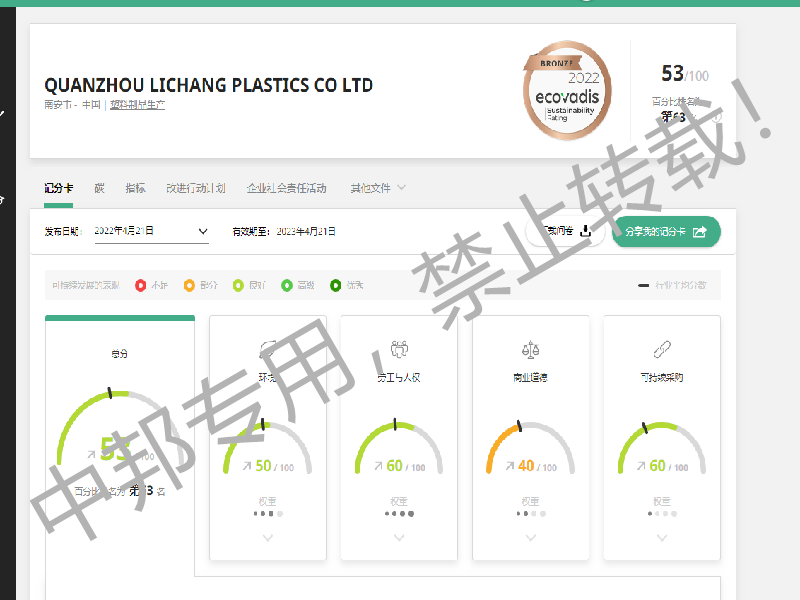Open the 发布日期 date dropdown

click(x=152, y=232)
